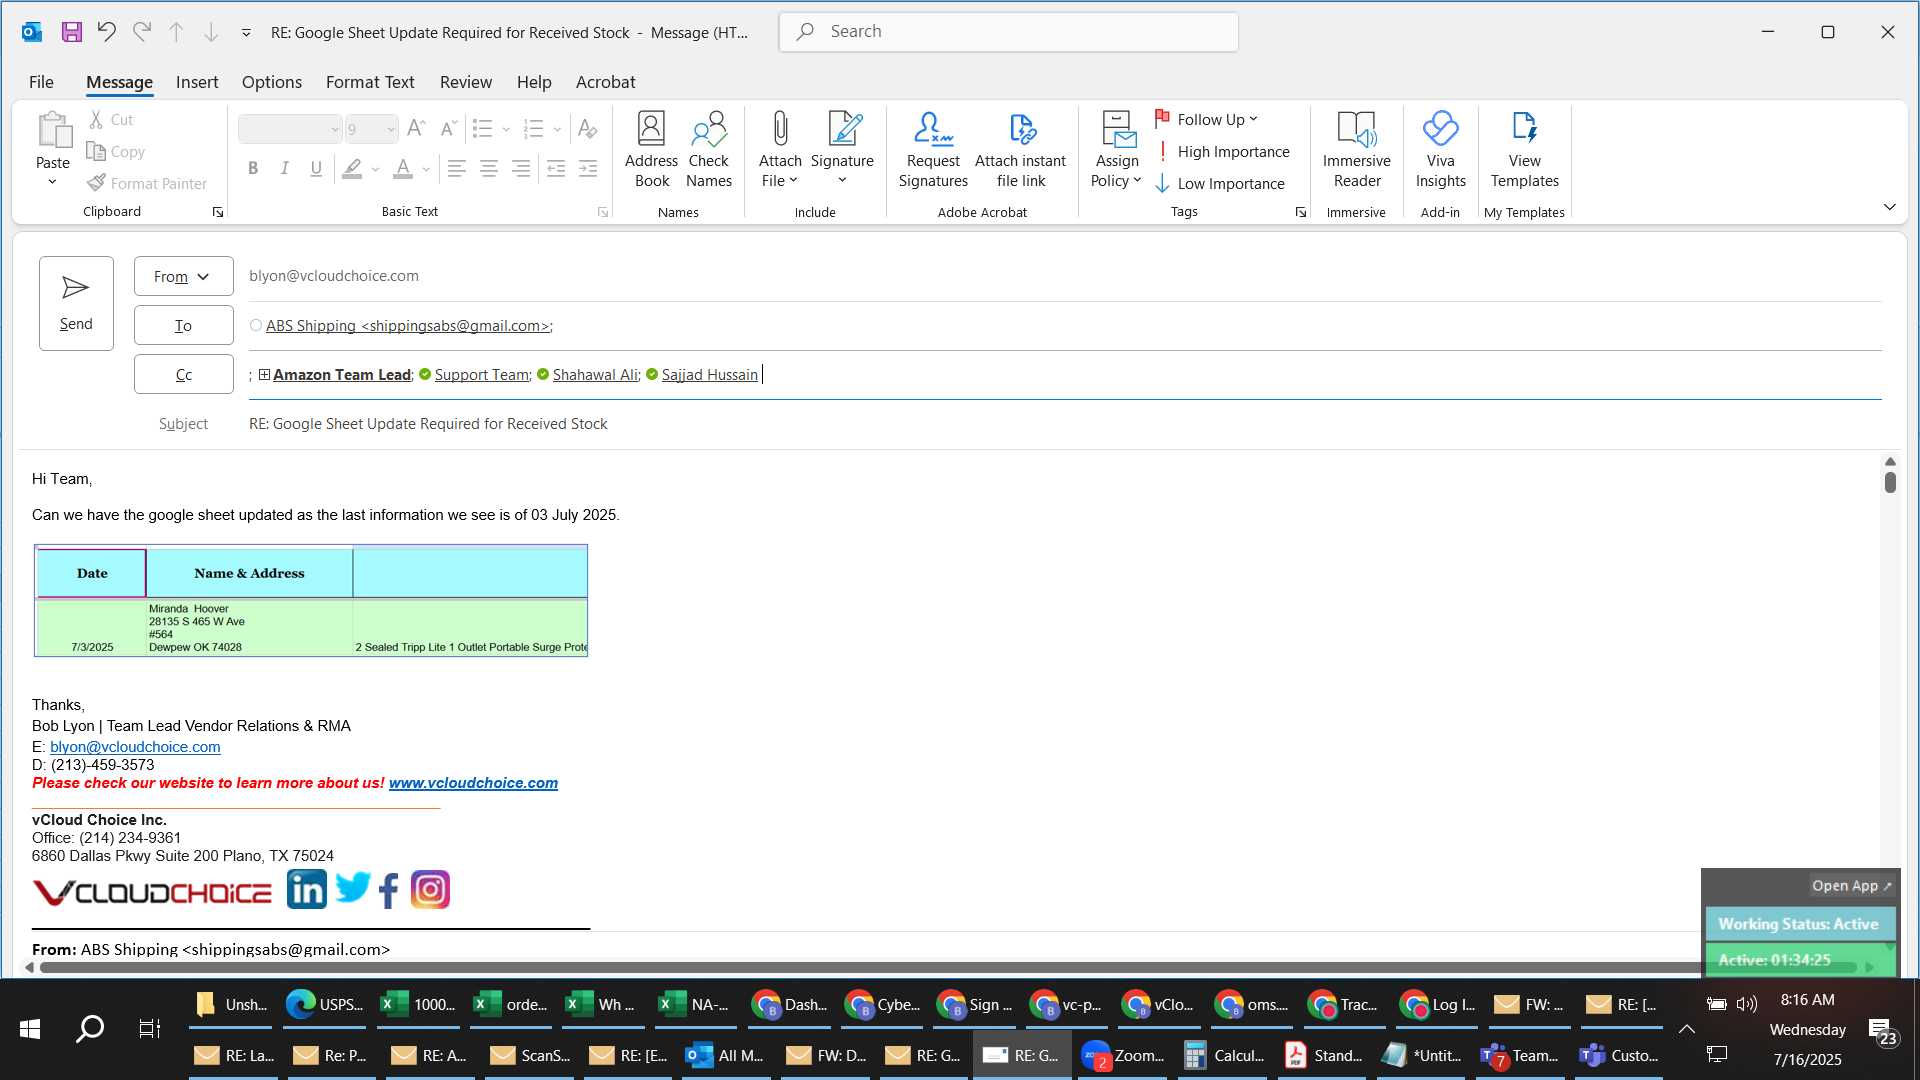1920x1080 pixels.
Task: Open the Follow Up dropdown
Action: (x=1207, y=119)
